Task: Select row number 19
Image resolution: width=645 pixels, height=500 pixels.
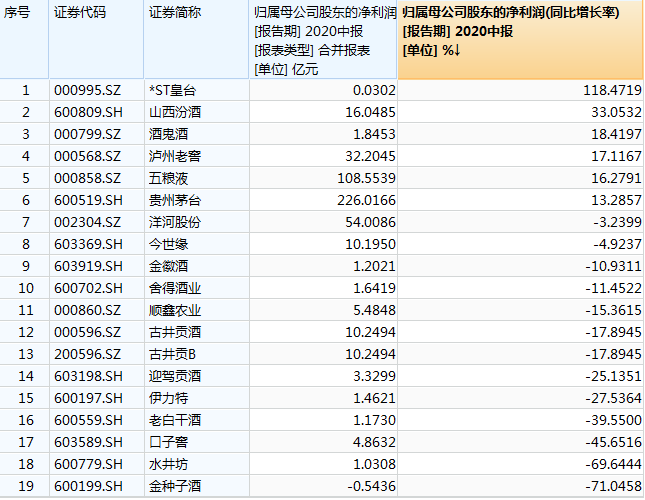Action: [26, 486]
